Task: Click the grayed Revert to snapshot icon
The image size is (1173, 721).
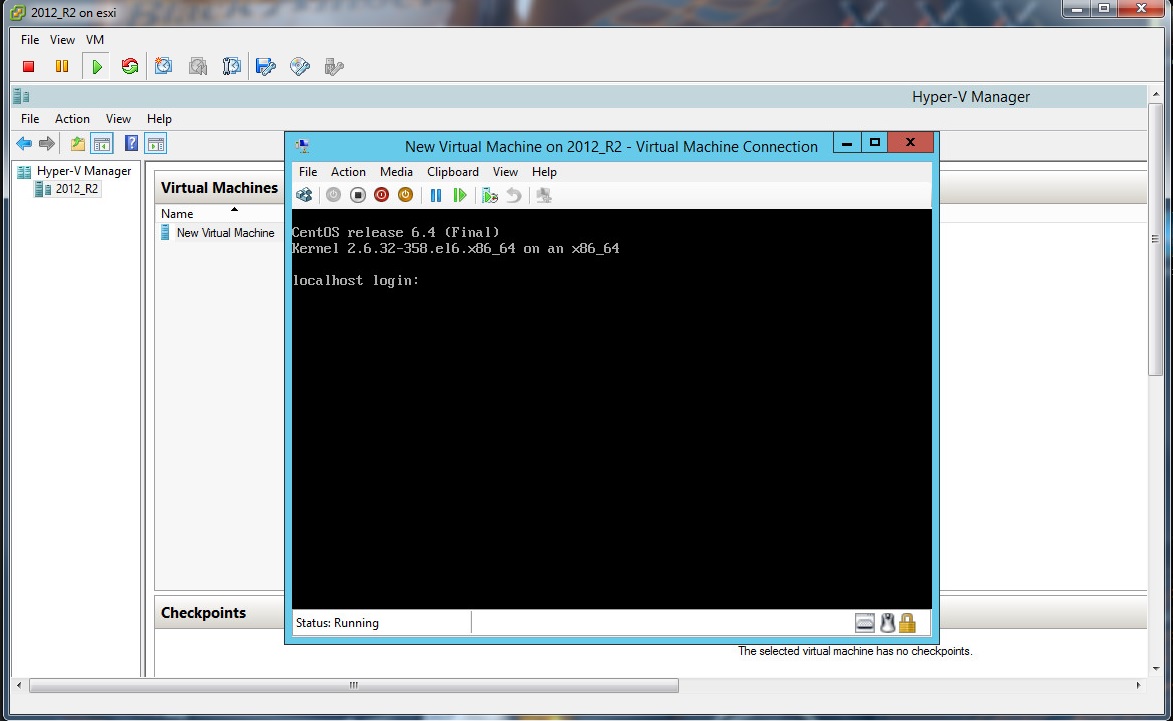Action: pyautogui.click(x=197, y=67)
